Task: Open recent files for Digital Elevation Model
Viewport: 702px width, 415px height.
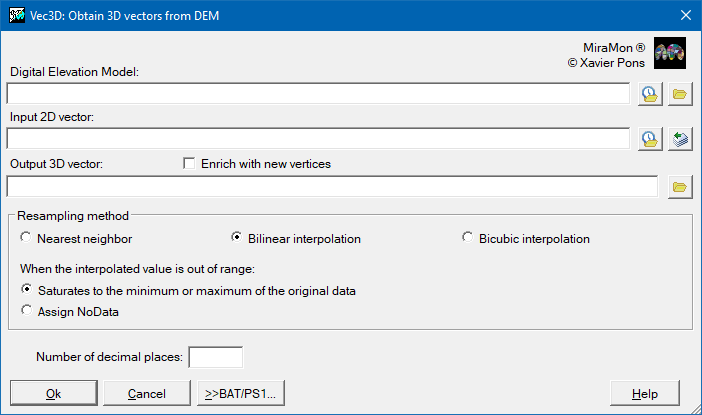Action: click(650, 94)
